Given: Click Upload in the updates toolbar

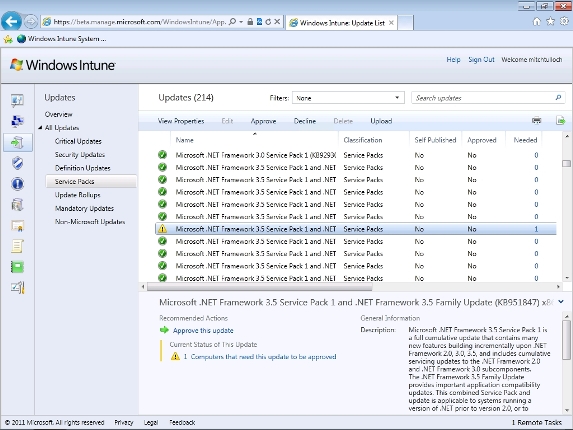Looking at the screenshot, I should click(x=381, y=121).
